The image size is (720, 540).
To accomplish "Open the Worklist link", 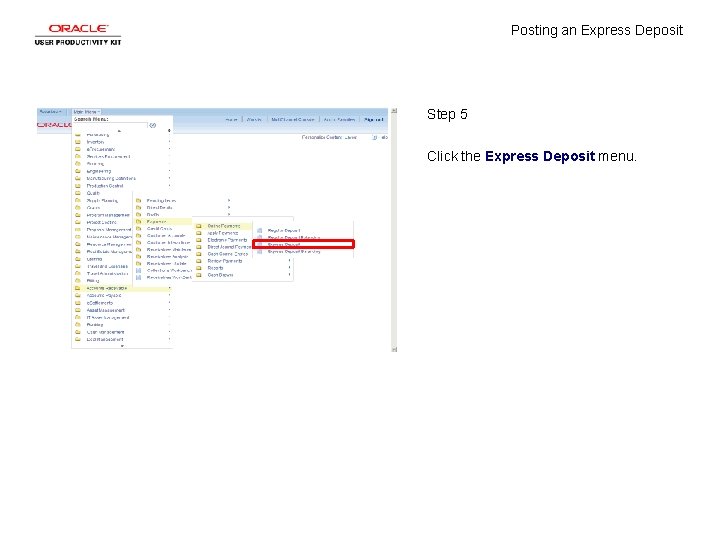I will 254,119.
